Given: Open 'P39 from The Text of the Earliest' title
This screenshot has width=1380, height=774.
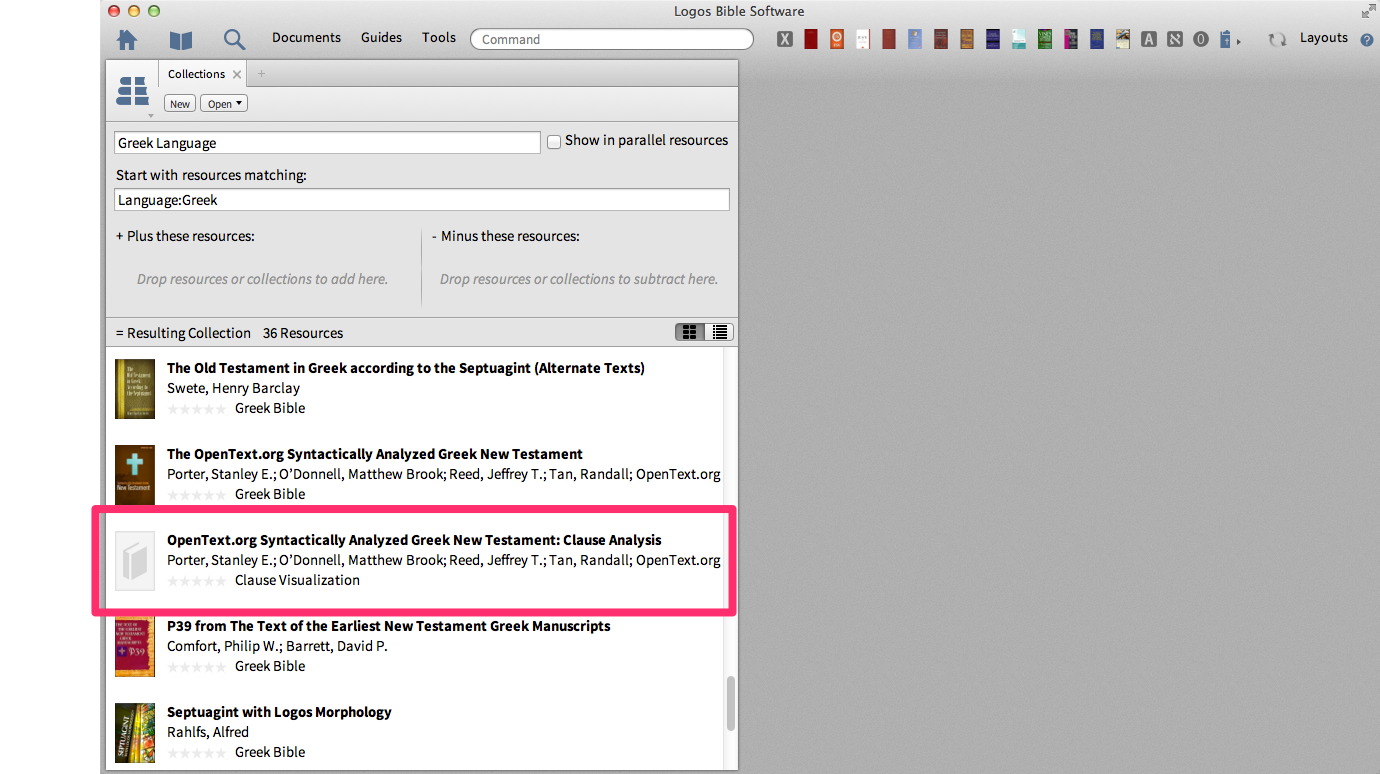Looking at the screenshot, I should [x=388, y=626].
